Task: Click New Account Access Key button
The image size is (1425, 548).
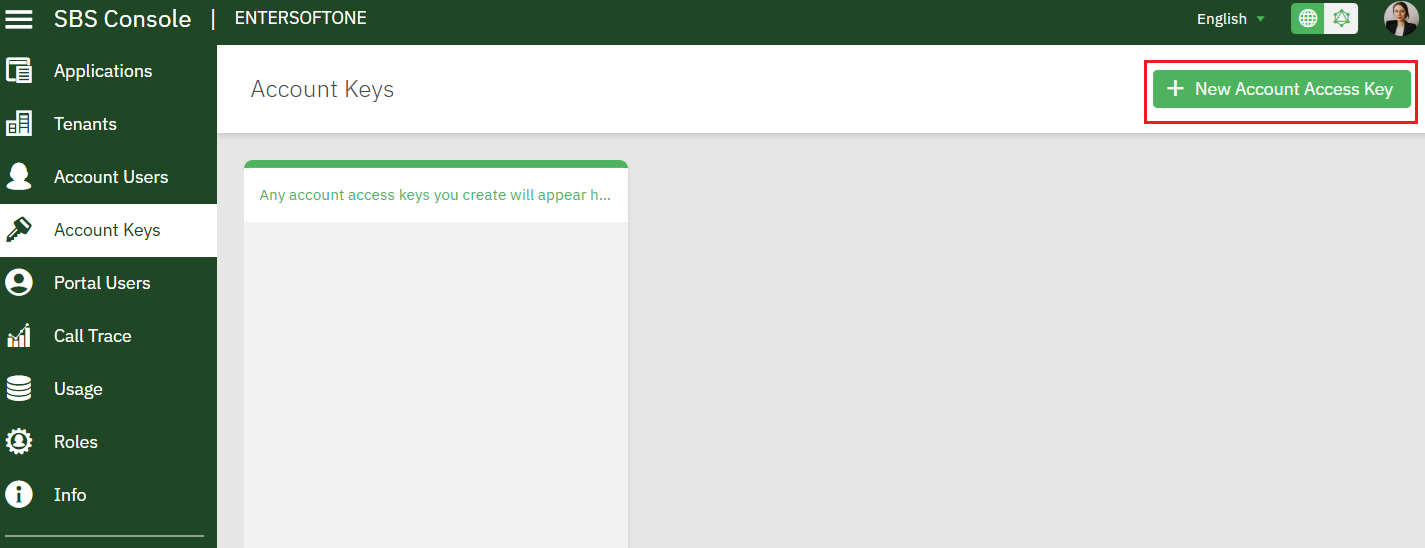Action: click(x=1281, y=89)
